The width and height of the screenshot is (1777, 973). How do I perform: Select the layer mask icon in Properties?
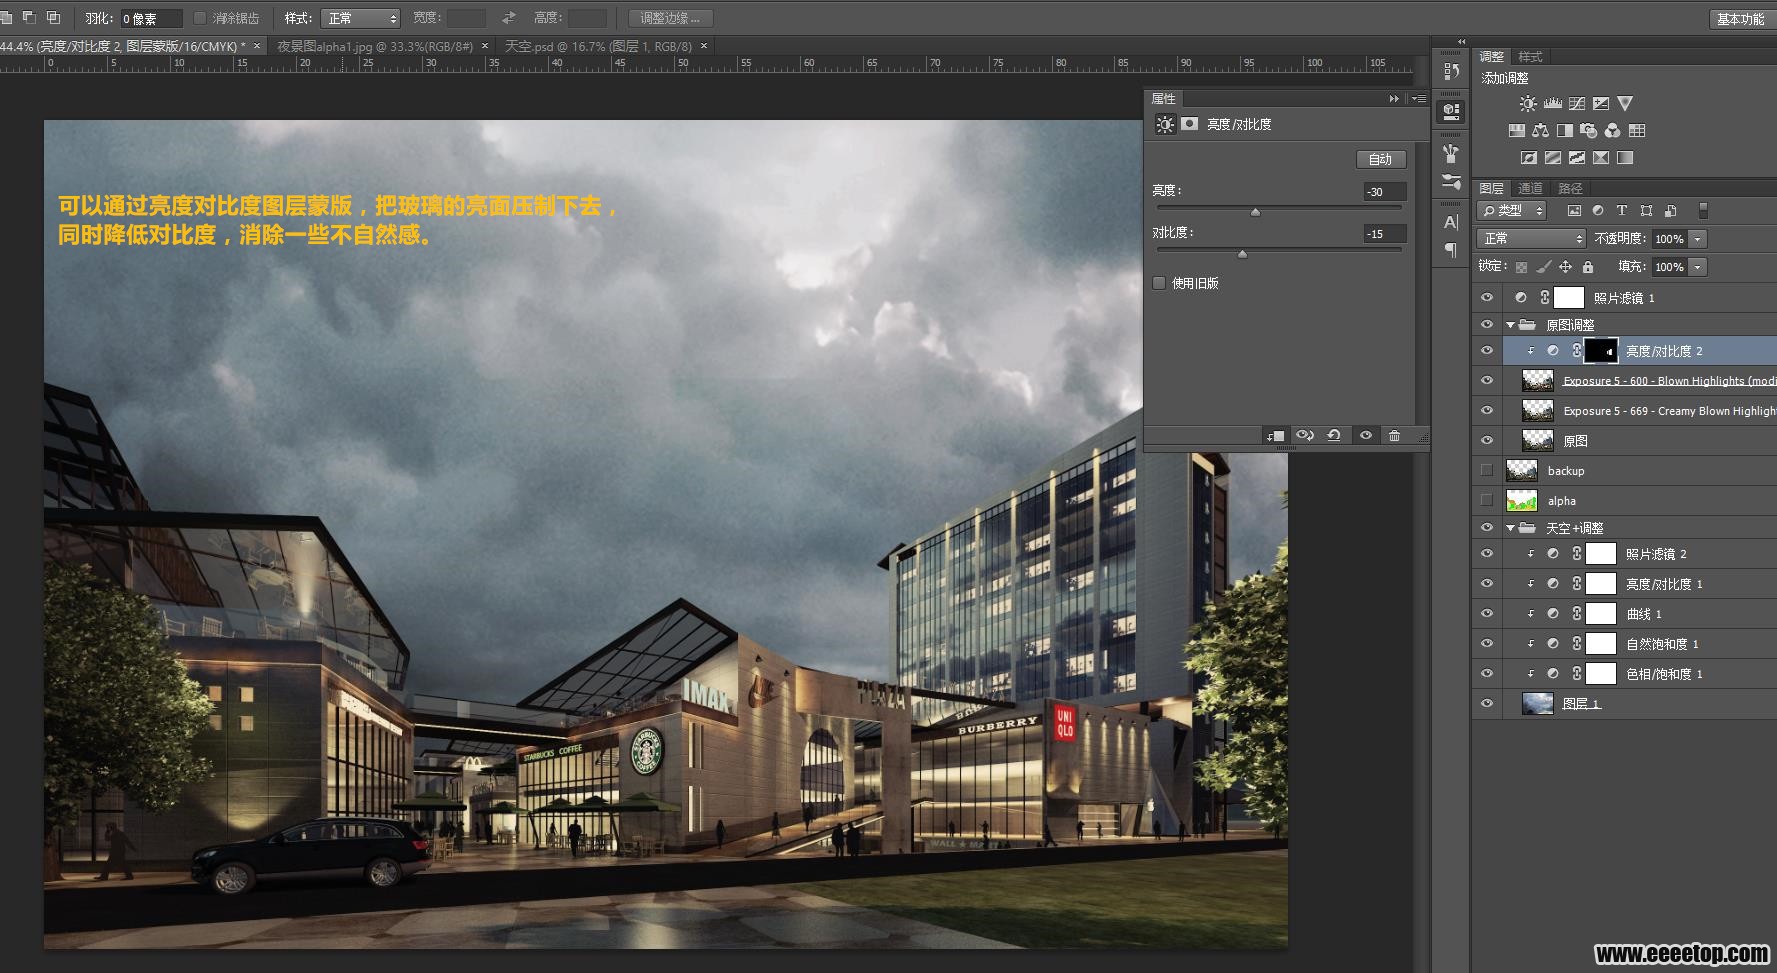[1190, 124]
